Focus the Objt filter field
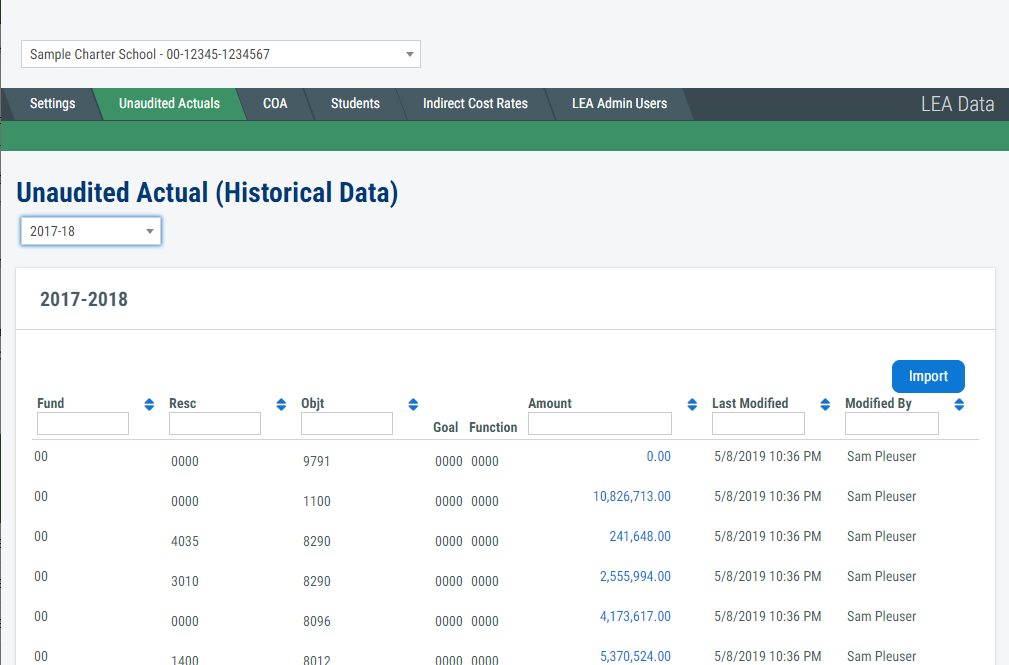Image resolution: width=1009 pixels, height=665 pixels. 347,424
